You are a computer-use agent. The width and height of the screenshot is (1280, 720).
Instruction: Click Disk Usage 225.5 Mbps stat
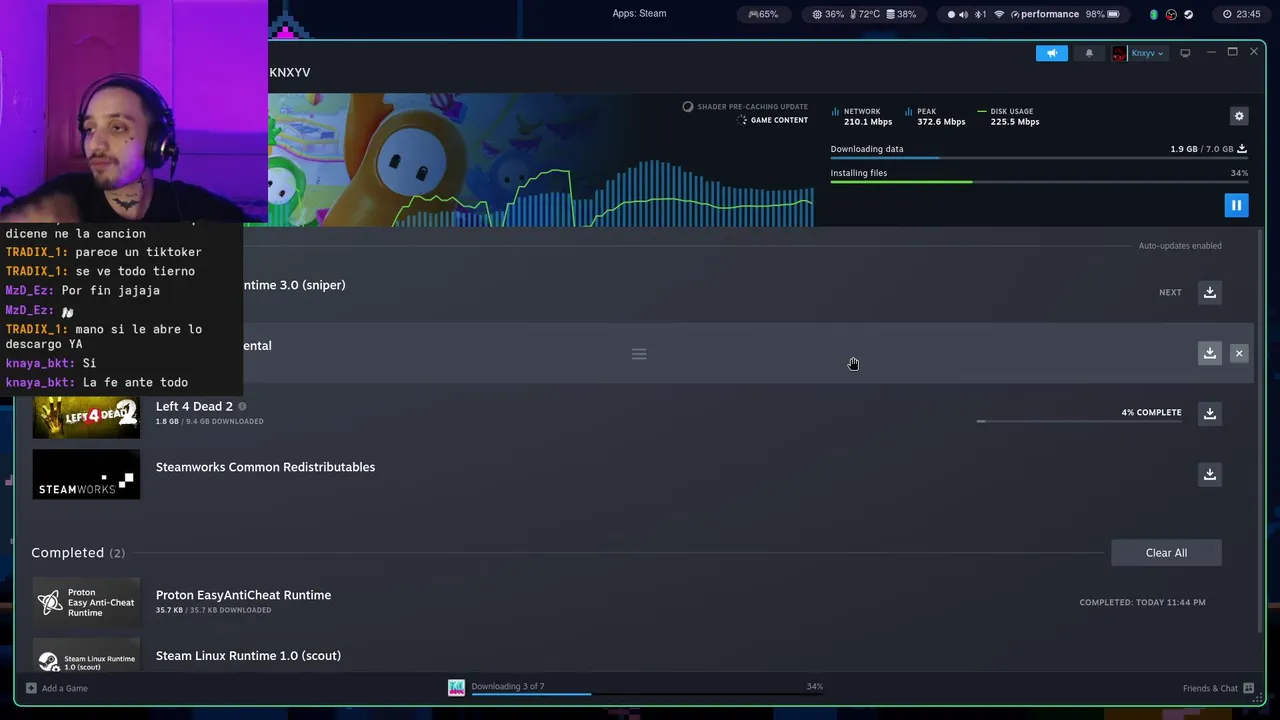click(1008, 116)
